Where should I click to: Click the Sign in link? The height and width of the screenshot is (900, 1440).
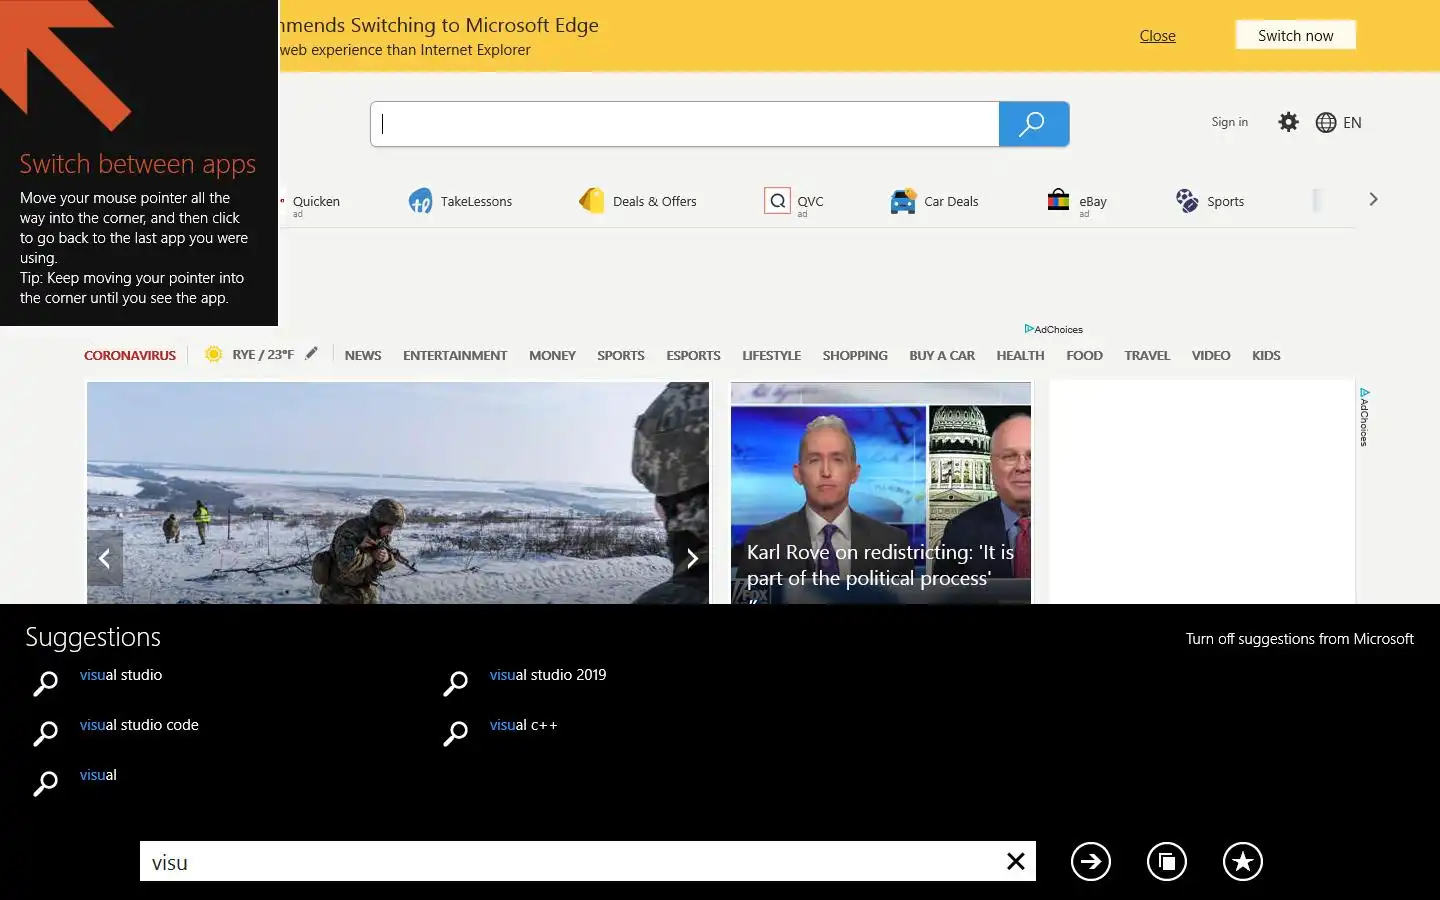click(x=1229, y=122)
